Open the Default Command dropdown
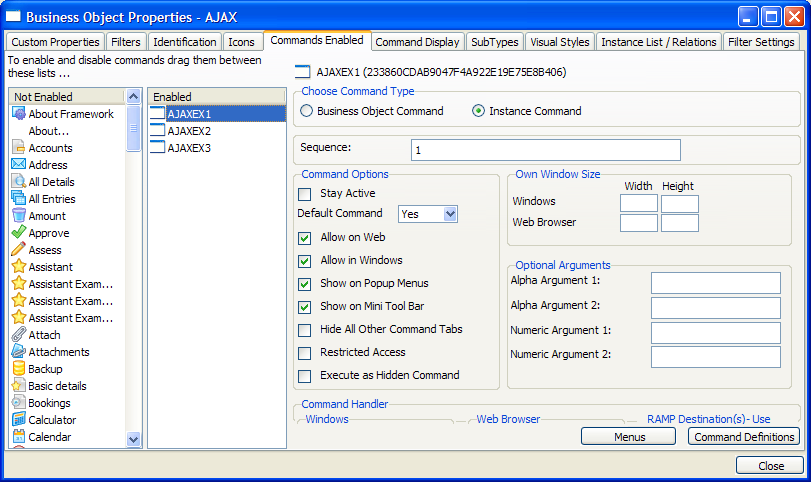 [x=449, y=214]
